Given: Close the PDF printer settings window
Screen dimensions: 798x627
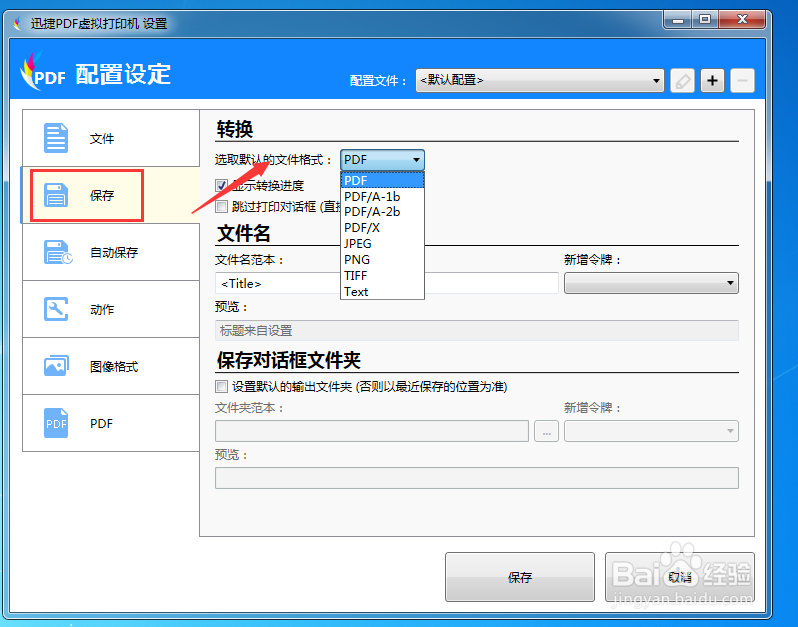Looking at the screenshot, I should (x=742, y=20).
